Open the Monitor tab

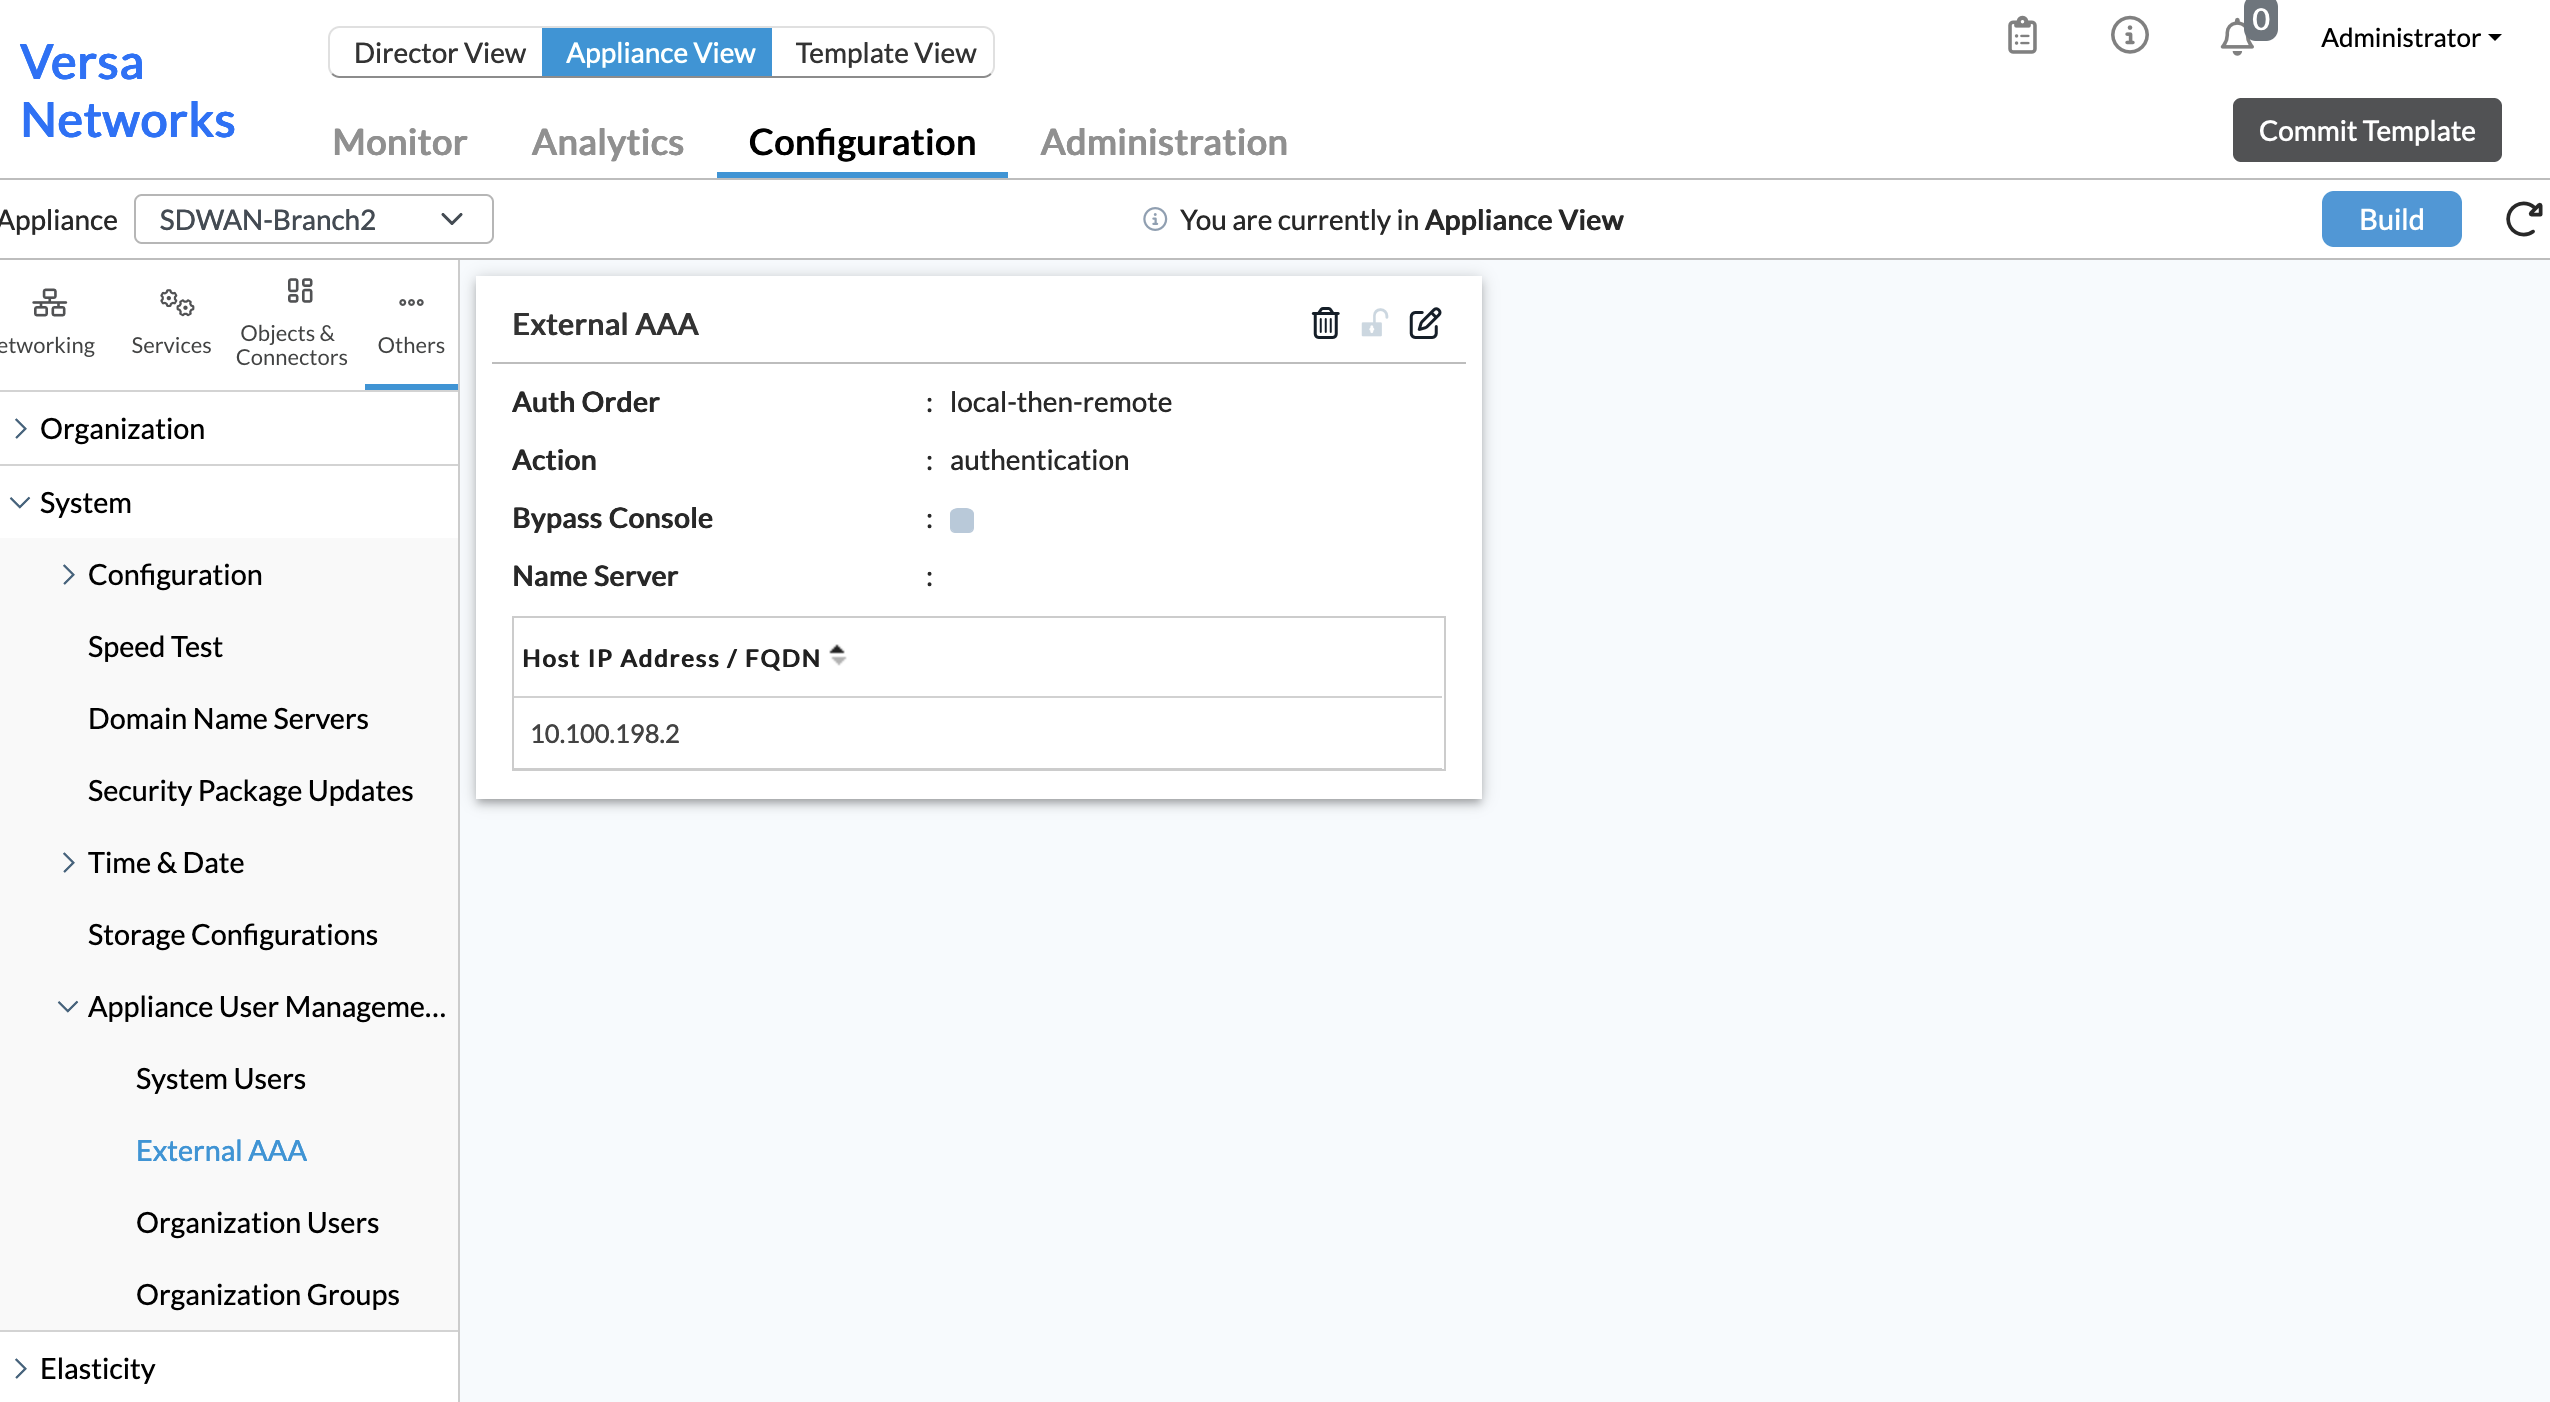tap(399, 142)
